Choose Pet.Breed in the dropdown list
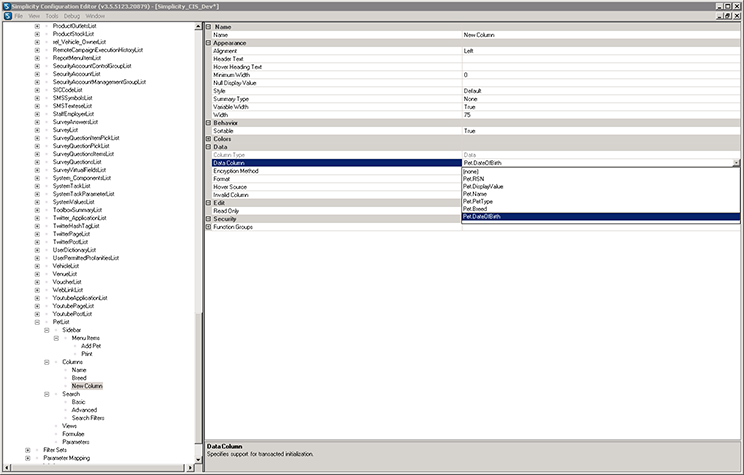This screenshot has height=475, width=744. (x=601, y=209)
